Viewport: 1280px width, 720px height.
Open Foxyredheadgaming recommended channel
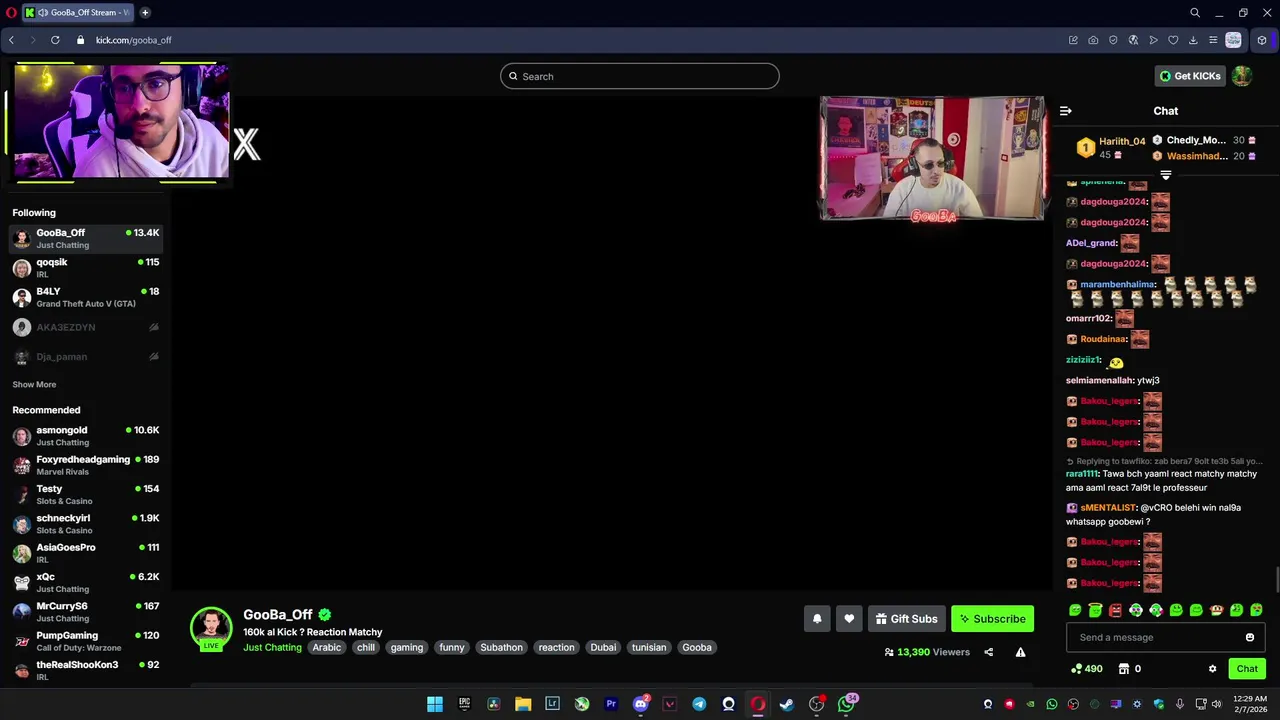[x=86, y=465]
